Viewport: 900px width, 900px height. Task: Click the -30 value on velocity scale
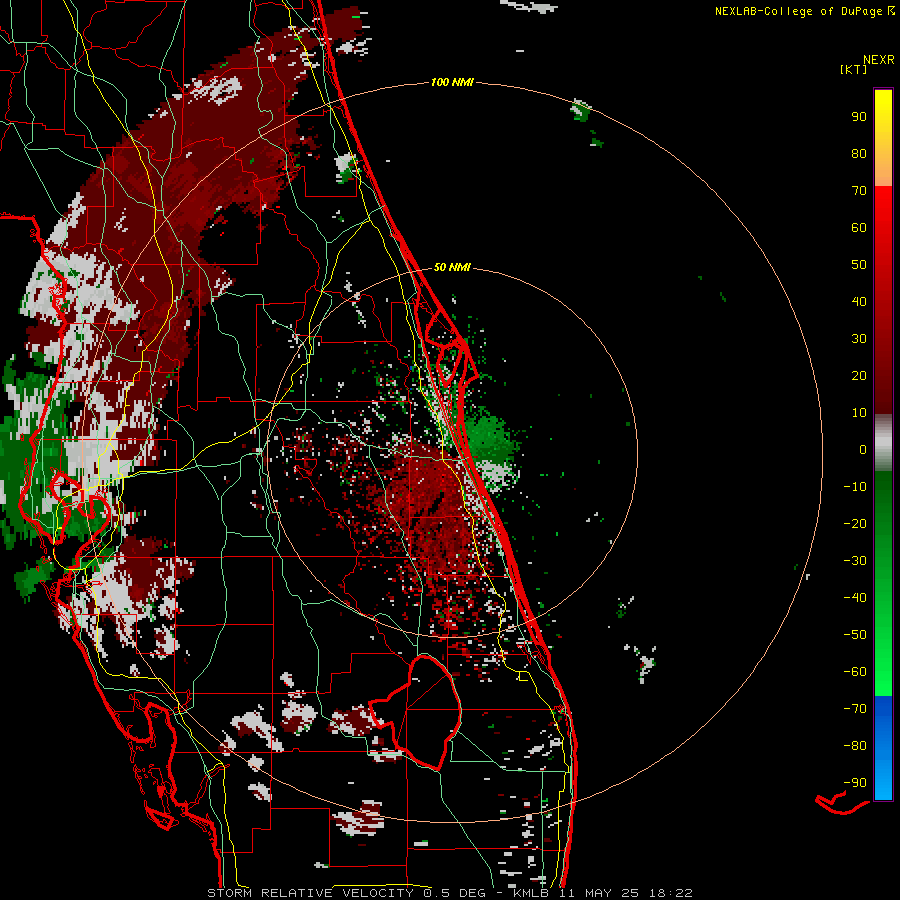click(x=855, y=561)
